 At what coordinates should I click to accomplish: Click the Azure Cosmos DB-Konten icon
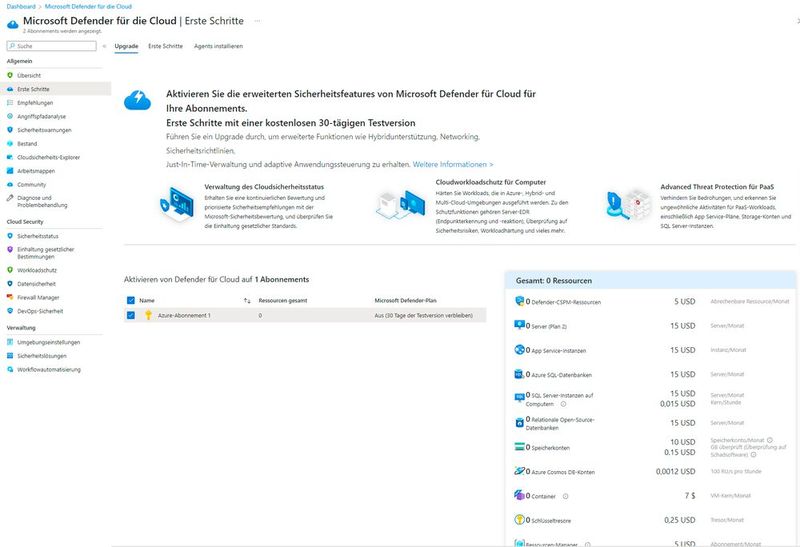[519, 471]
